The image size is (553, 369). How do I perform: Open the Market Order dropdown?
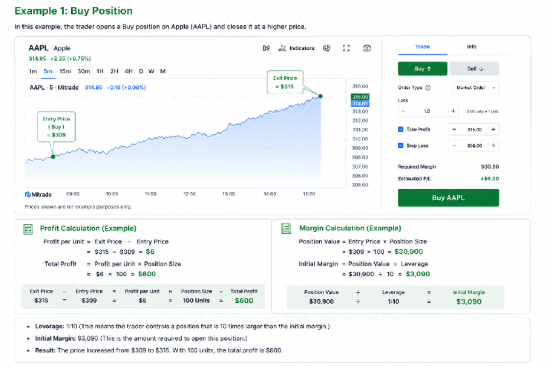[x=475, y=87]
